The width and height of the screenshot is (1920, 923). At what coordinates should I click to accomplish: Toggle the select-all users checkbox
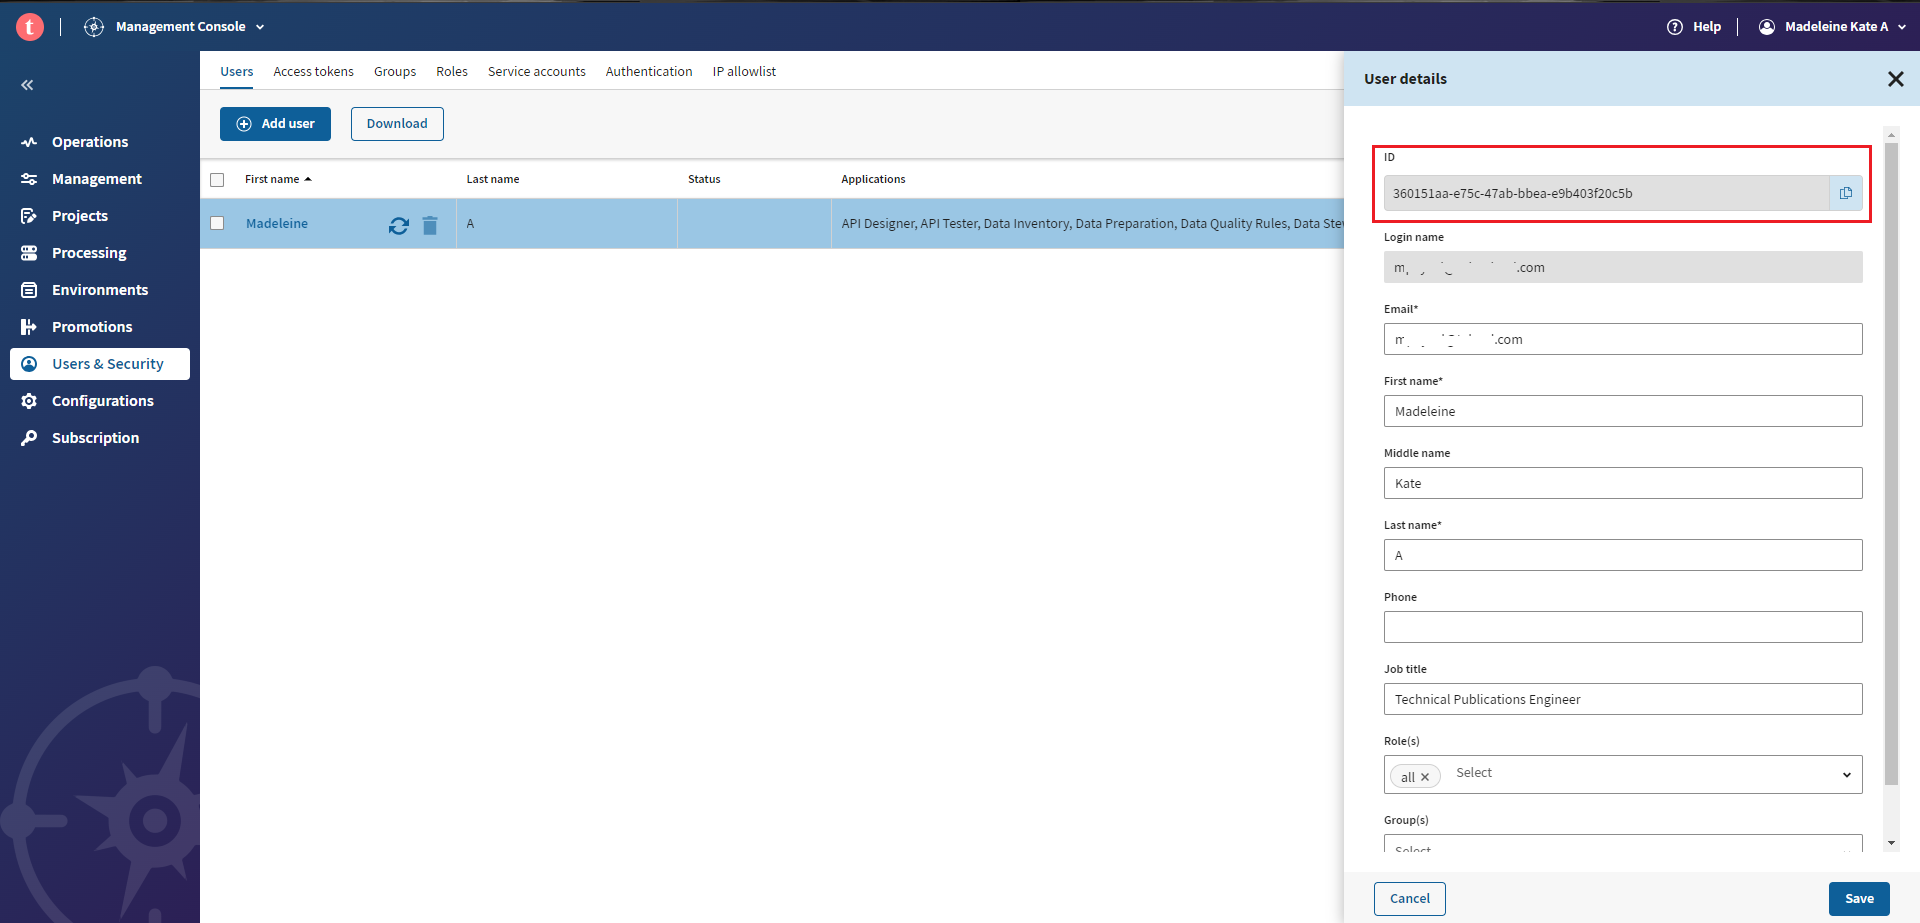click(217, 180)
